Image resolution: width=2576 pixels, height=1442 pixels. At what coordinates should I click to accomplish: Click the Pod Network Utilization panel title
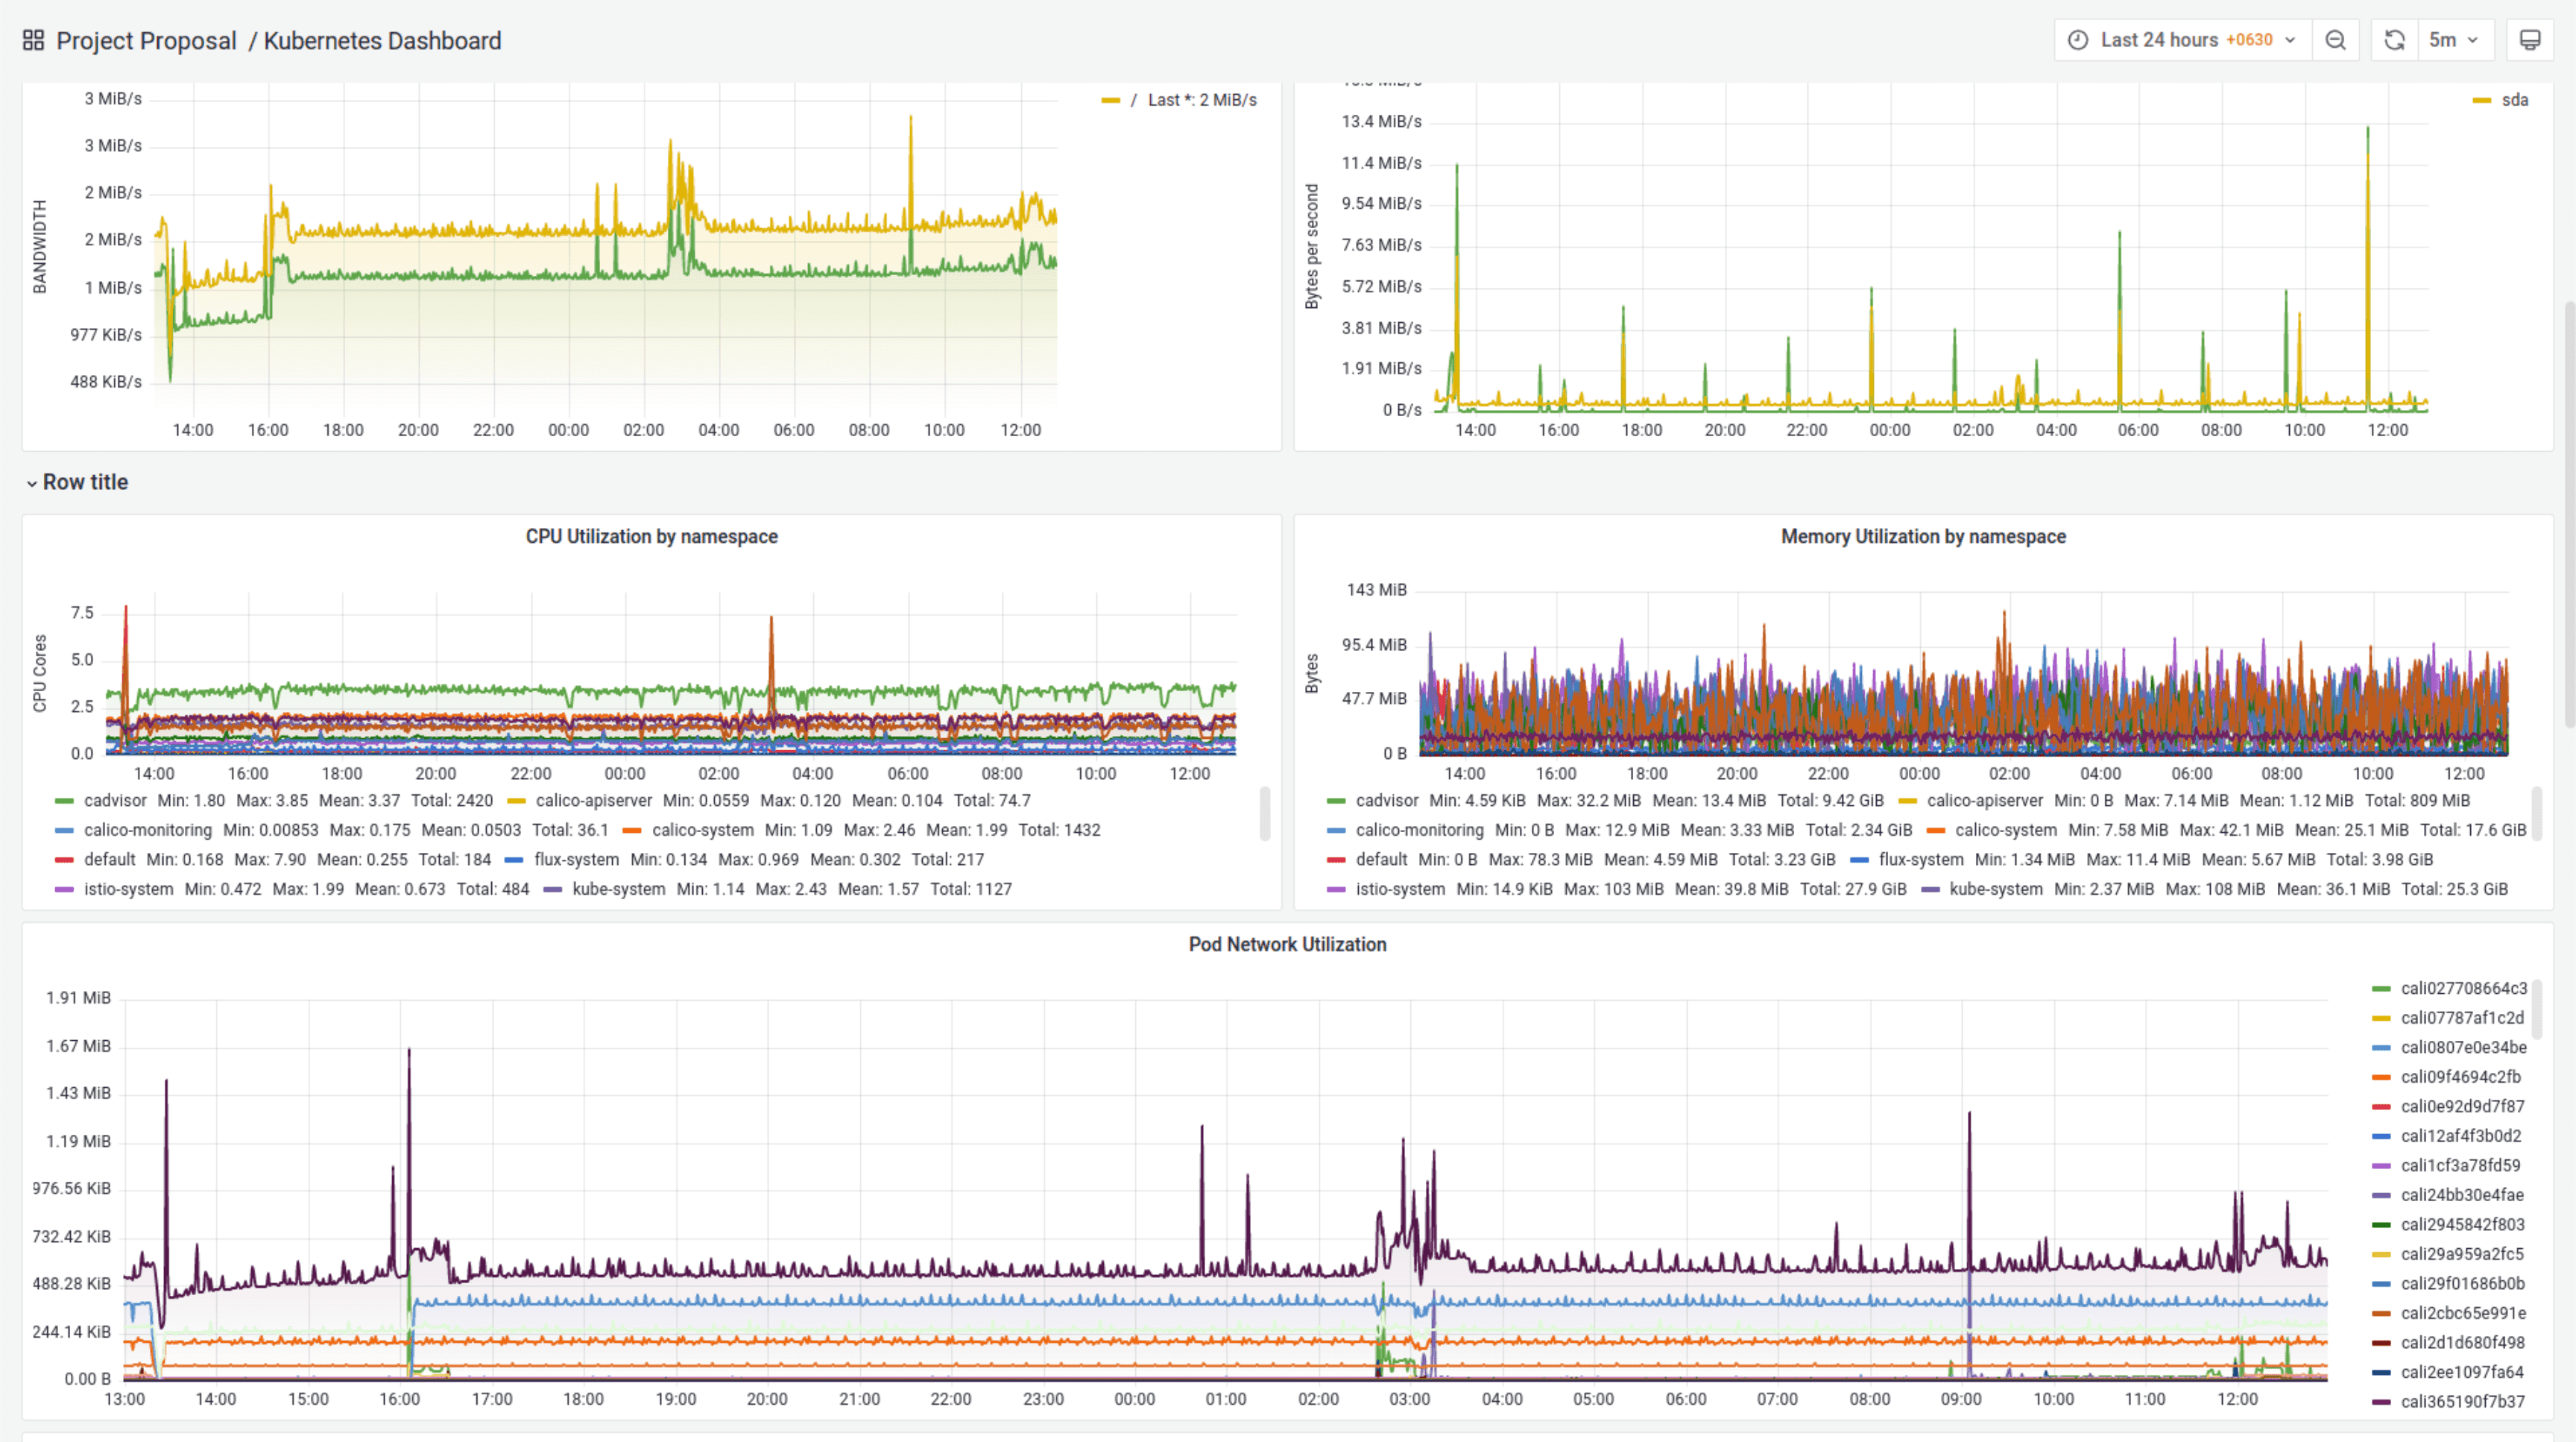pyautogui.click(x=1287, y=943)
